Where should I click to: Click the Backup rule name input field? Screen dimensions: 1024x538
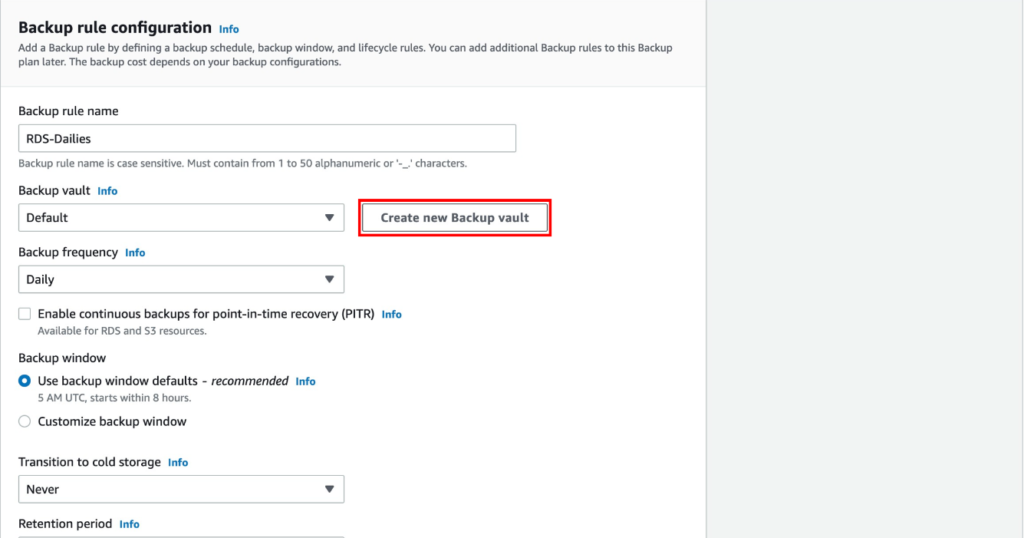tap(267, 138)
